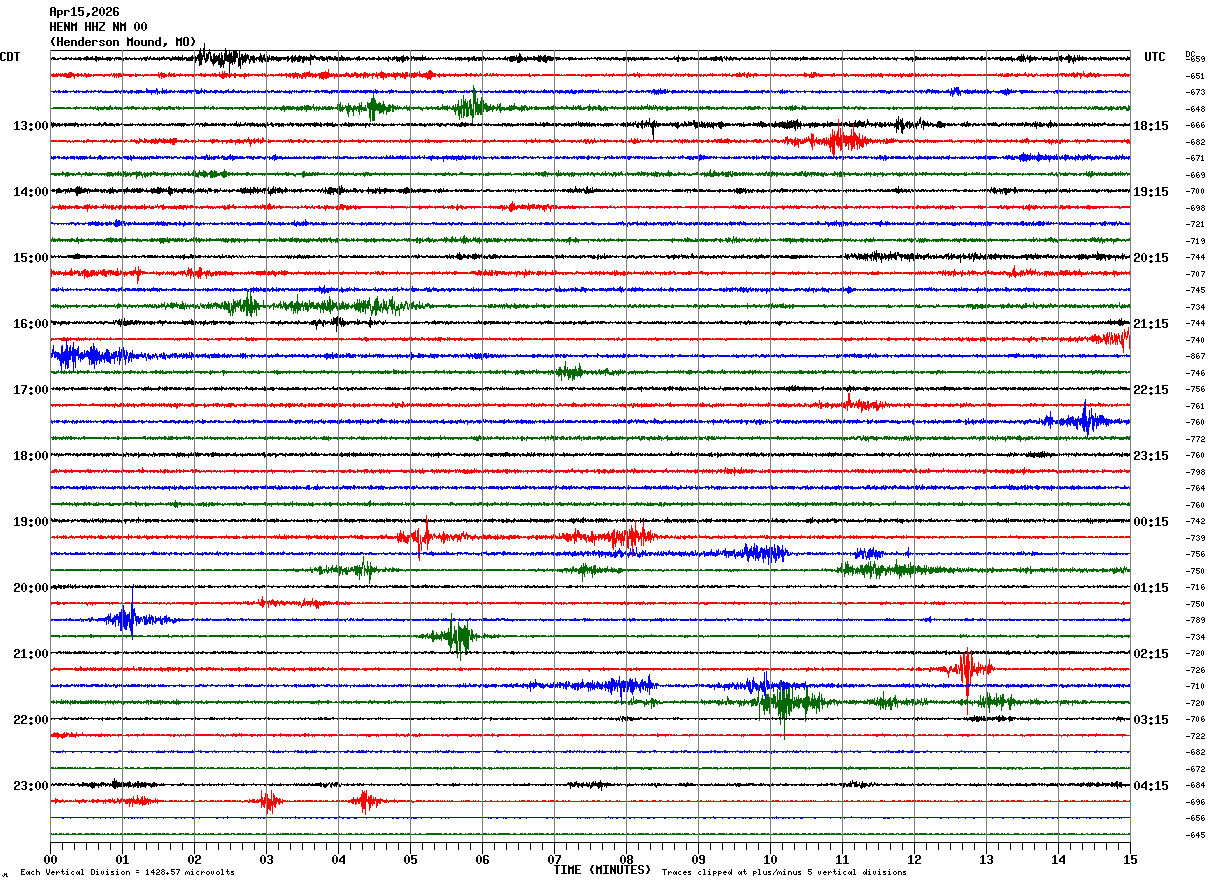Click the DC offset value -651
This screenshot has width=1210, height=886.
pos(1195,76)
